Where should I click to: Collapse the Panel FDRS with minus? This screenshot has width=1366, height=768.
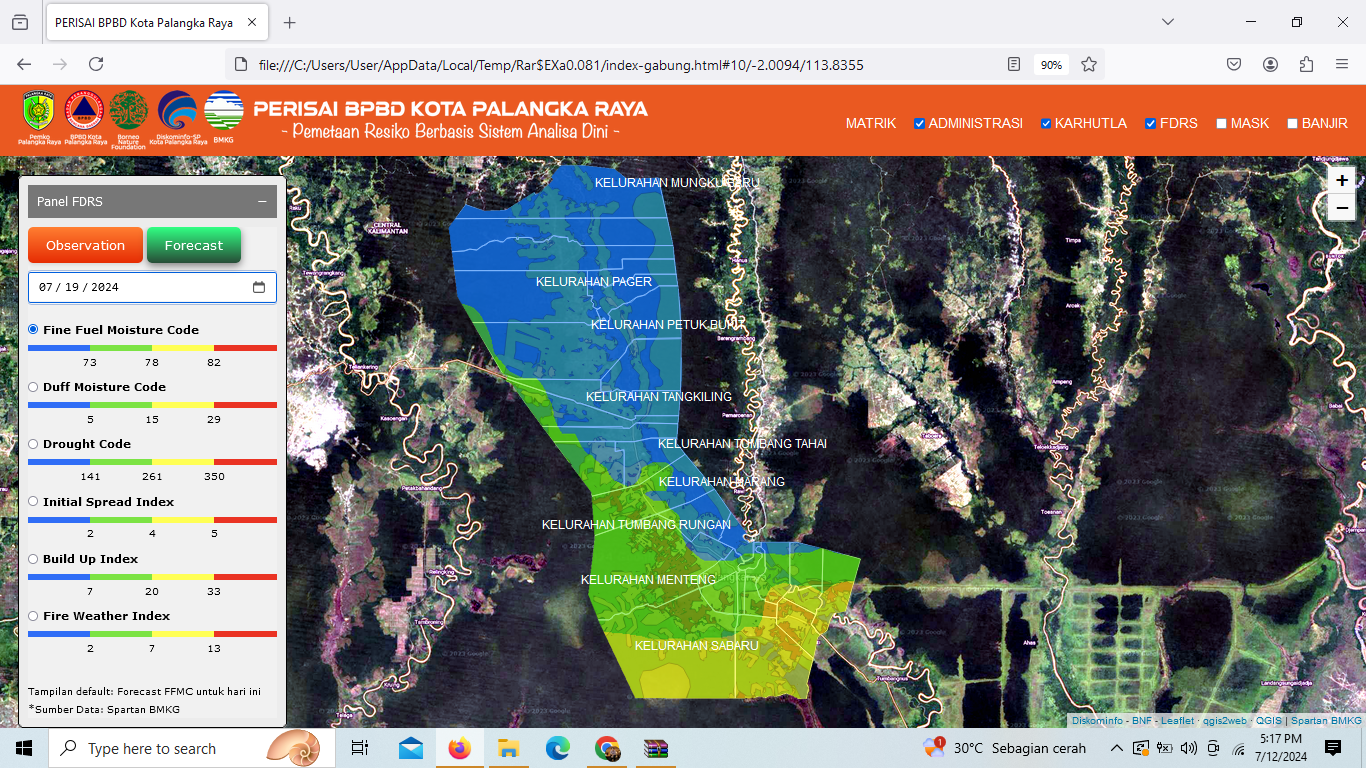click(x=262, y=201)
